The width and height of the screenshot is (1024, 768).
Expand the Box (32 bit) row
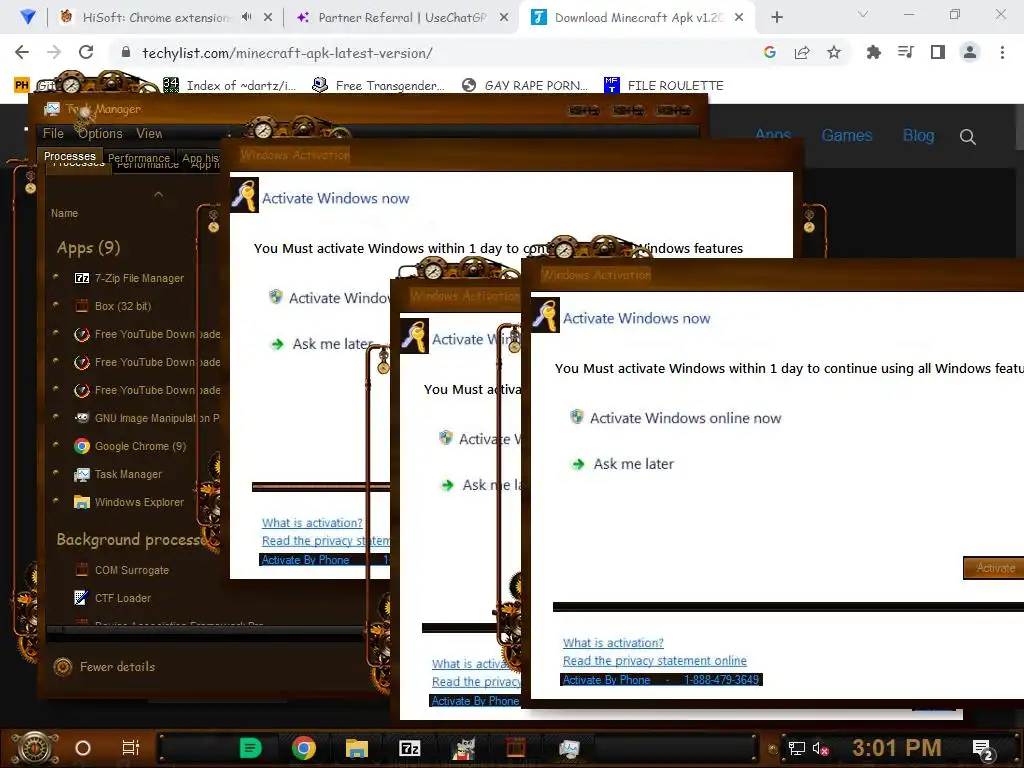[56, 305]
